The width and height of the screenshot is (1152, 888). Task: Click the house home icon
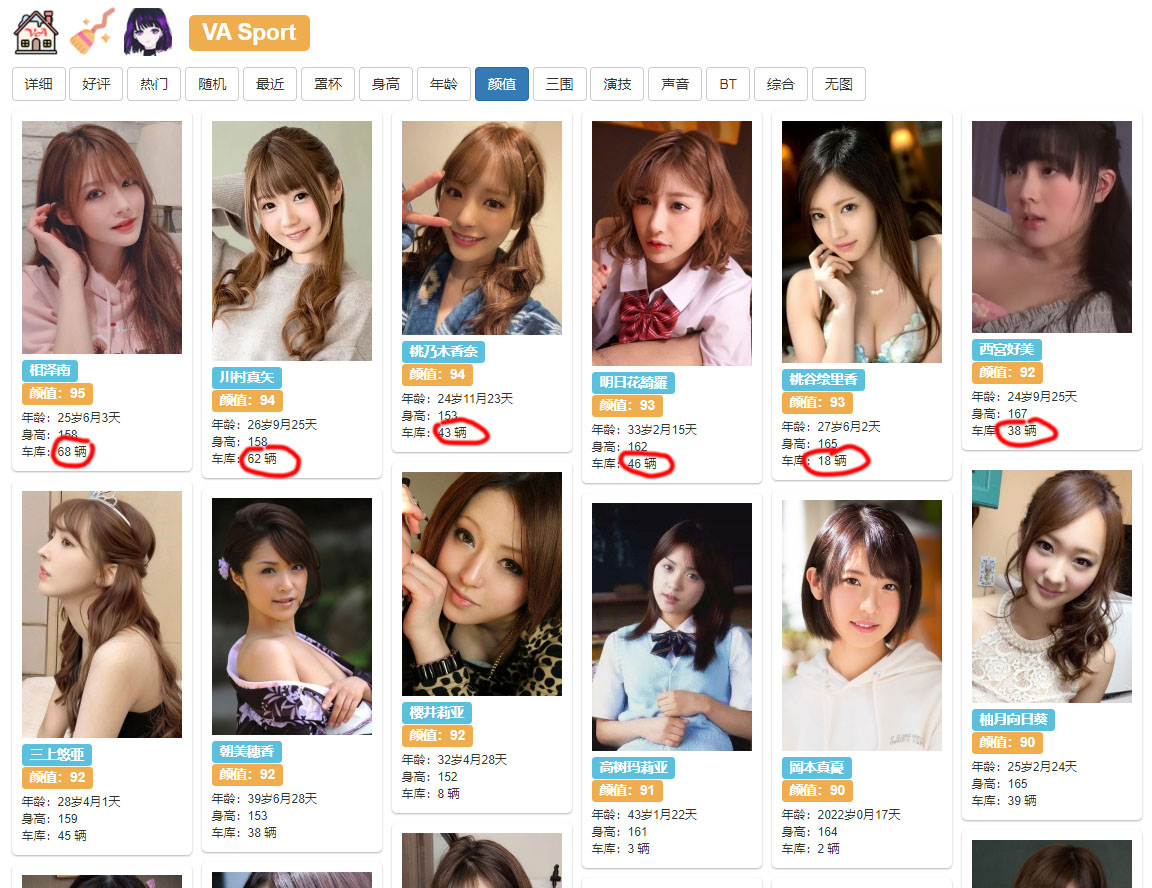pos(36,32)
